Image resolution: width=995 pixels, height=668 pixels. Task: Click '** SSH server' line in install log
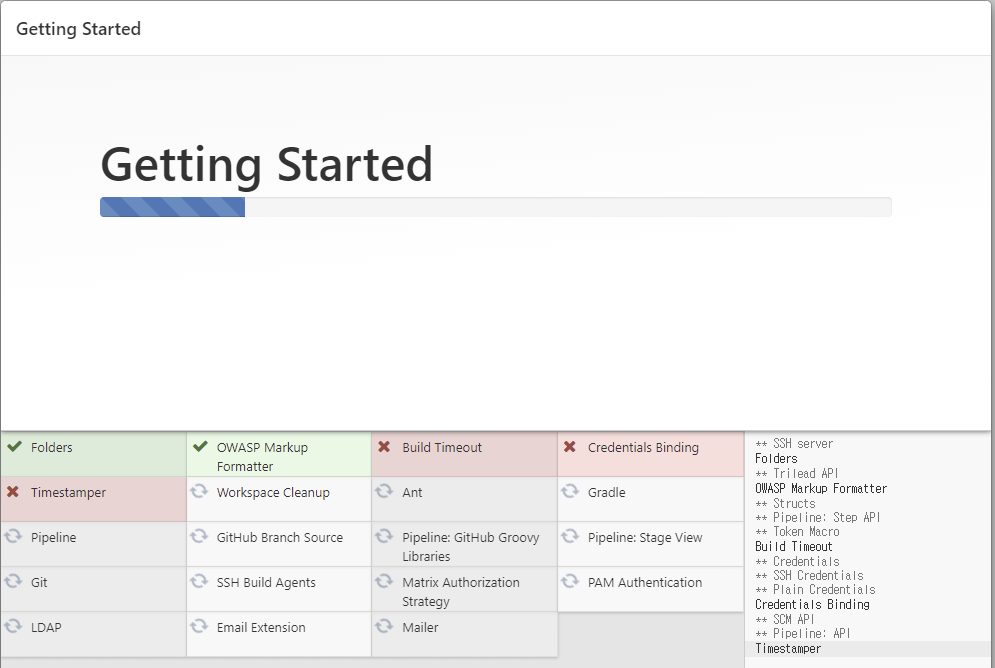794,443
